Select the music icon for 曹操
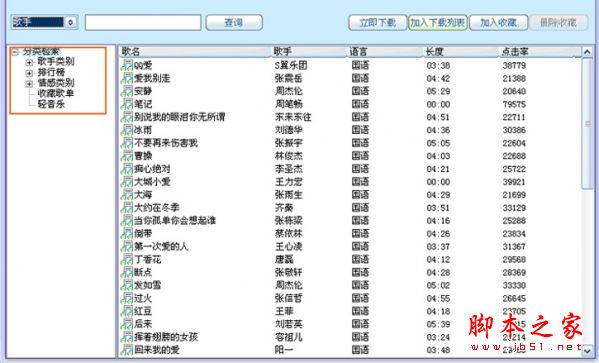The image size is (599, 363). coord(127,156)
